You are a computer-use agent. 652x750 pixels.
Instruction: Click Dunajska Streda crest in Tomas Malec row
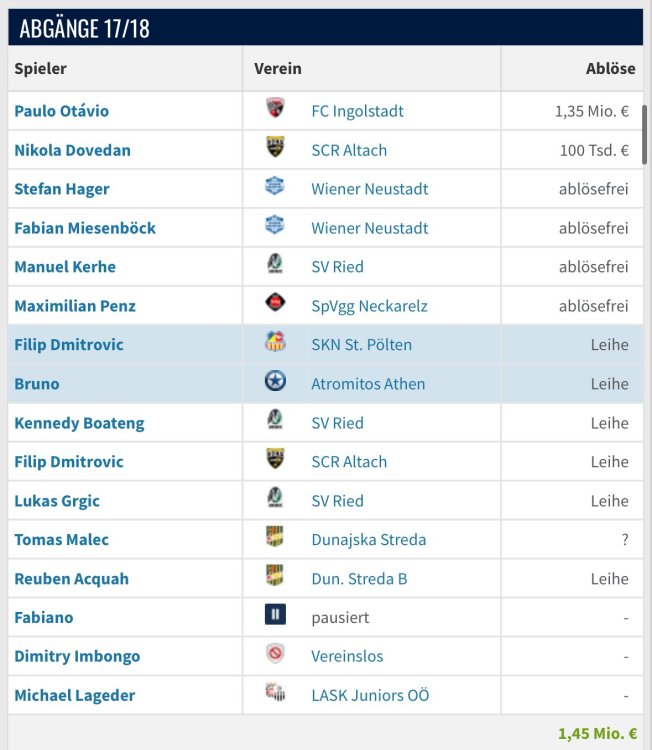[x=275, y=539]
